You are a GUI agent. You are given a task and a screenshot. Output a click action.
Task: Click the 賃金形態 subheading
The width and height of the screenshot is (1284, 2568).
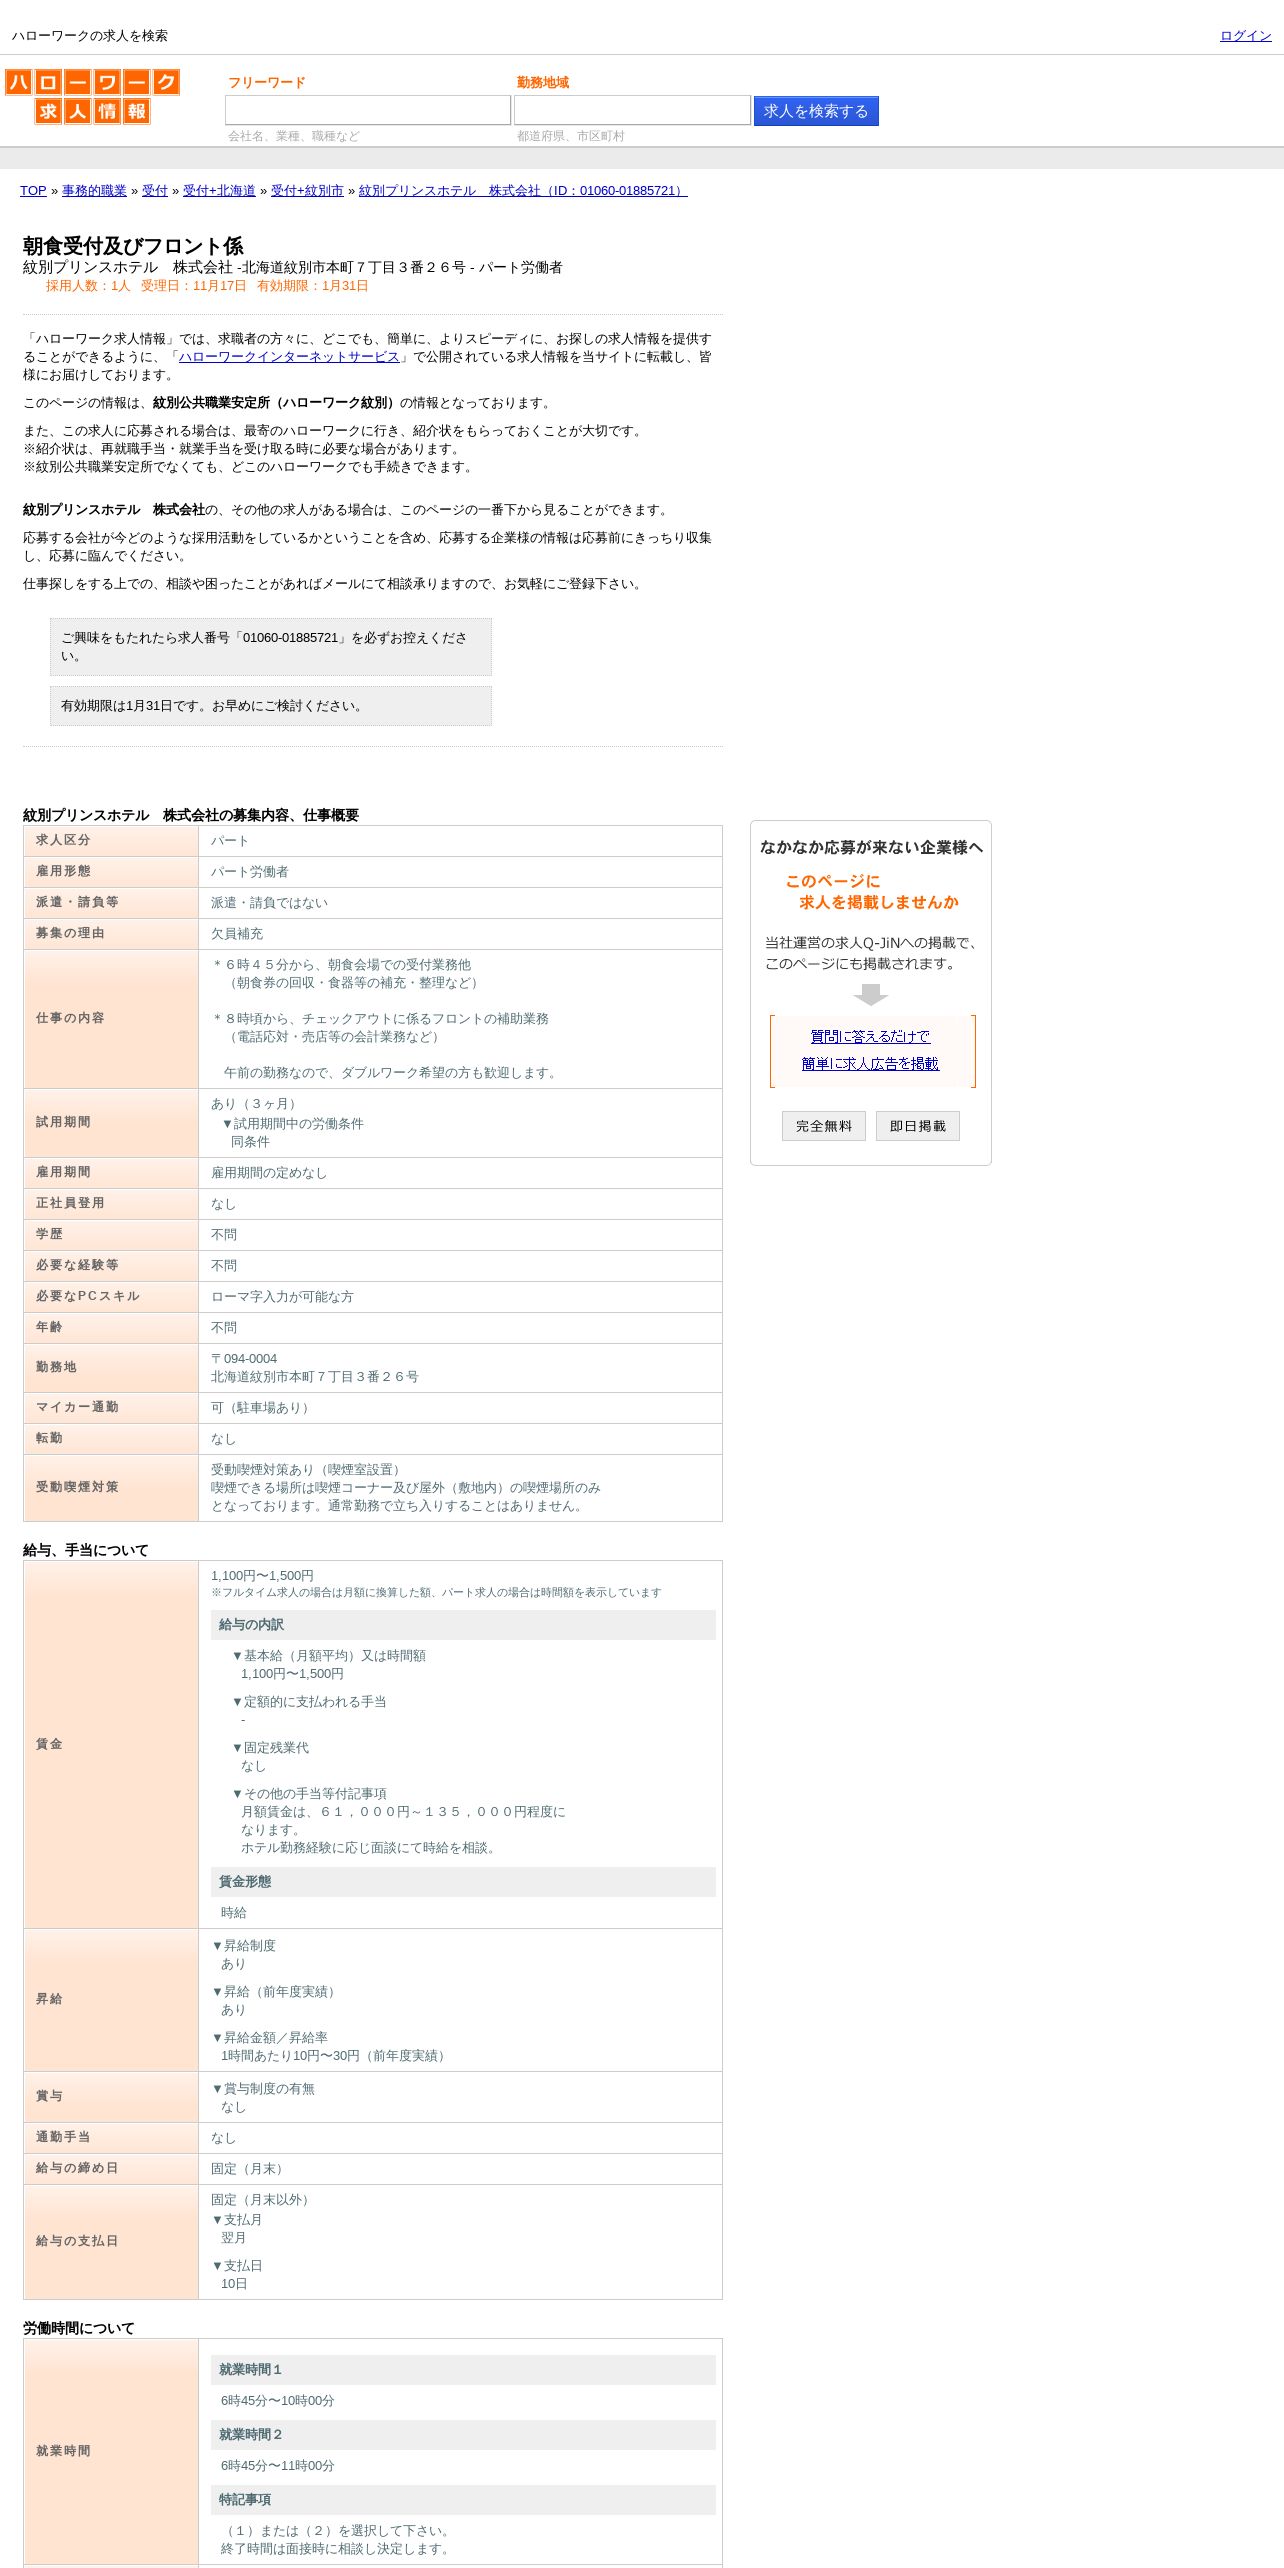click(x=463, y=1882)
